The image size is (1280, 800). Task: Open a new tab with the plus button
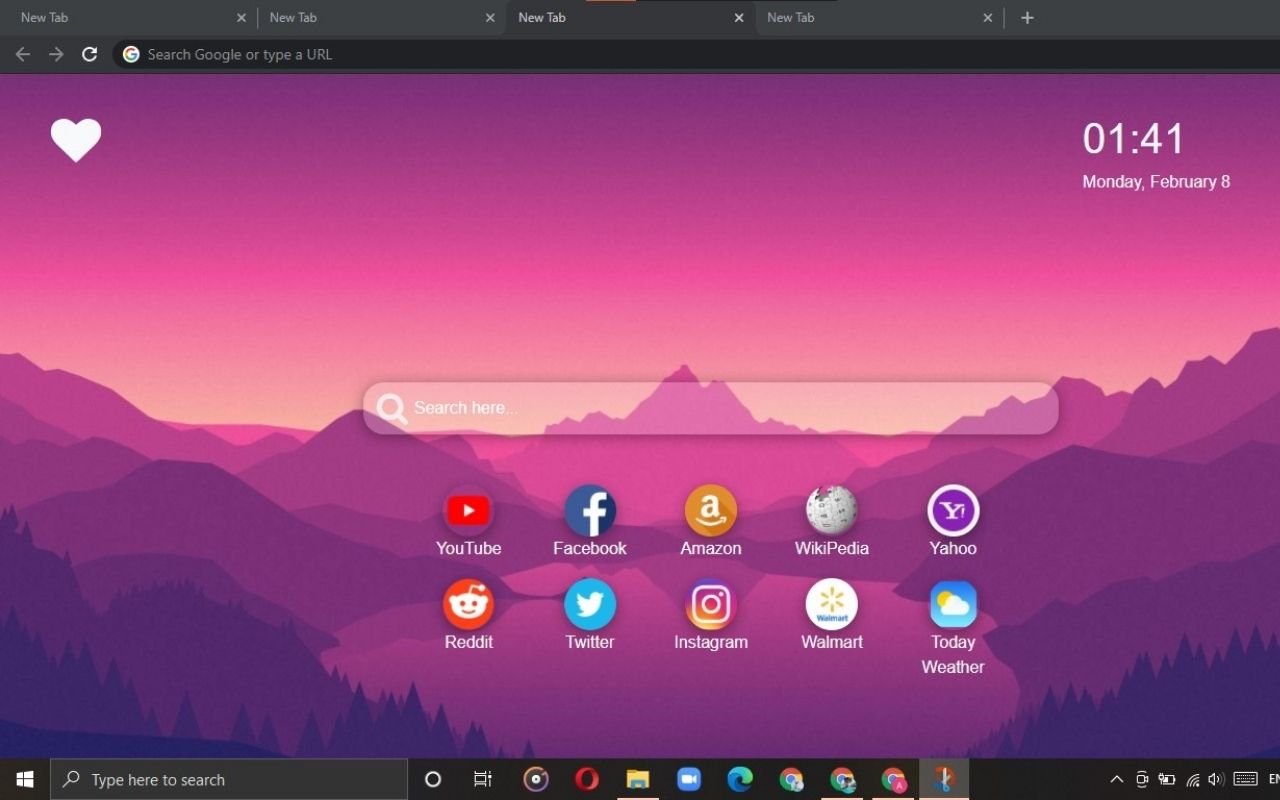(x=1027, y=17)
